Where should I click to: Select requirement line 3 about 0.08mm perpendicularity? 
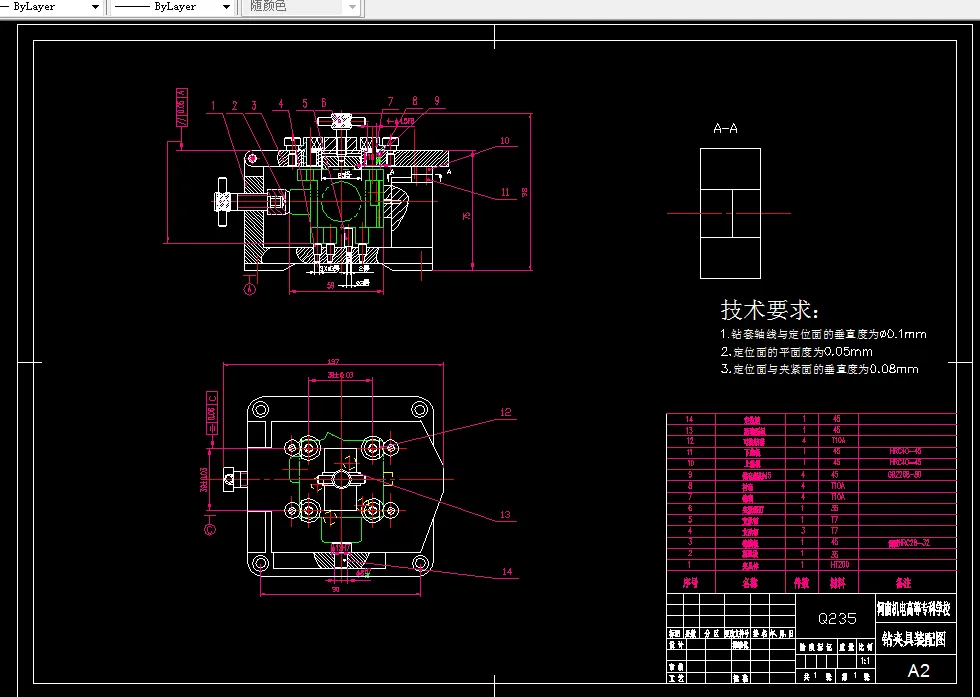819,369
